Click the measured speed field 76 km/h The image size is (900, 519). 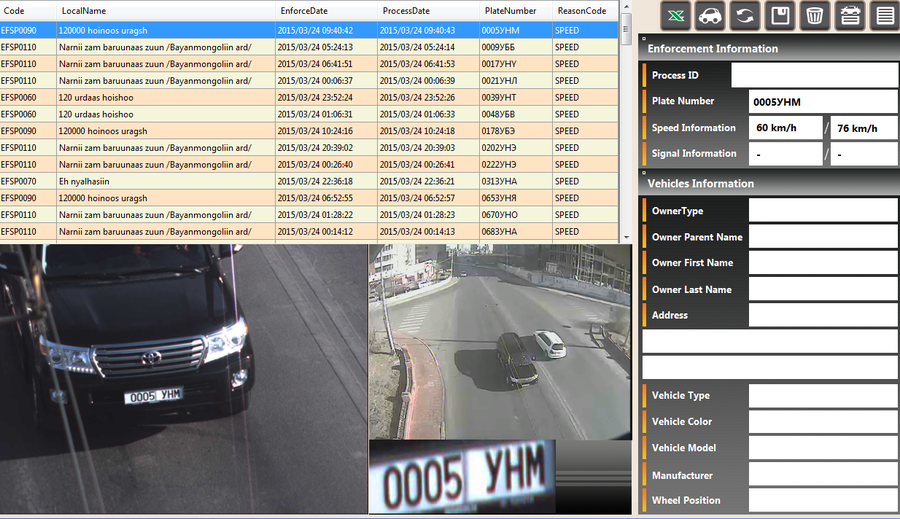click(x=864, y=127)
